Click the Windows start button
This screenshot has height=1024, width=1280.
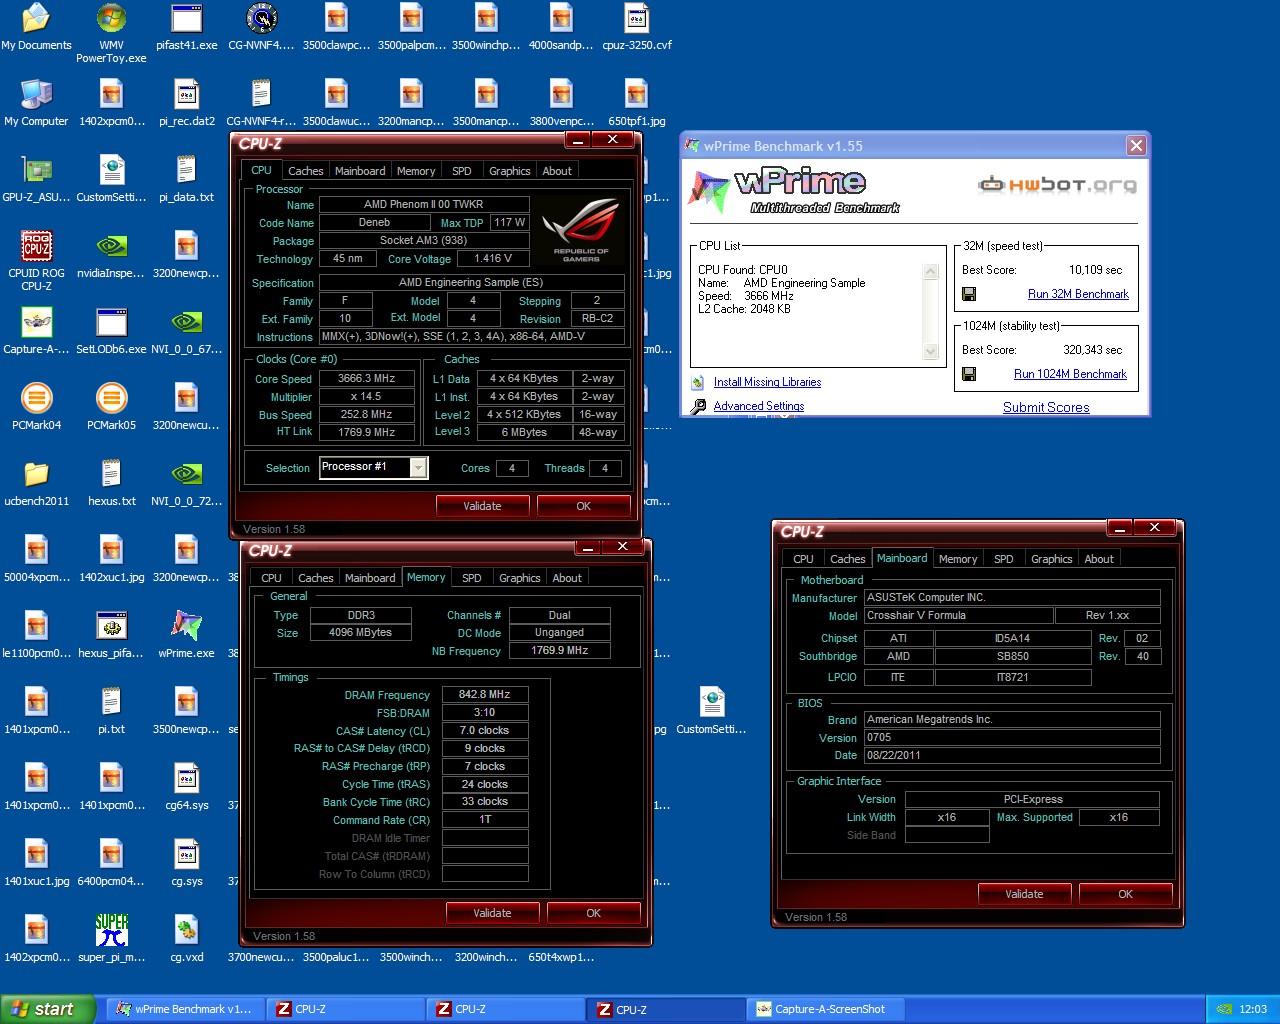[48, 1009]
